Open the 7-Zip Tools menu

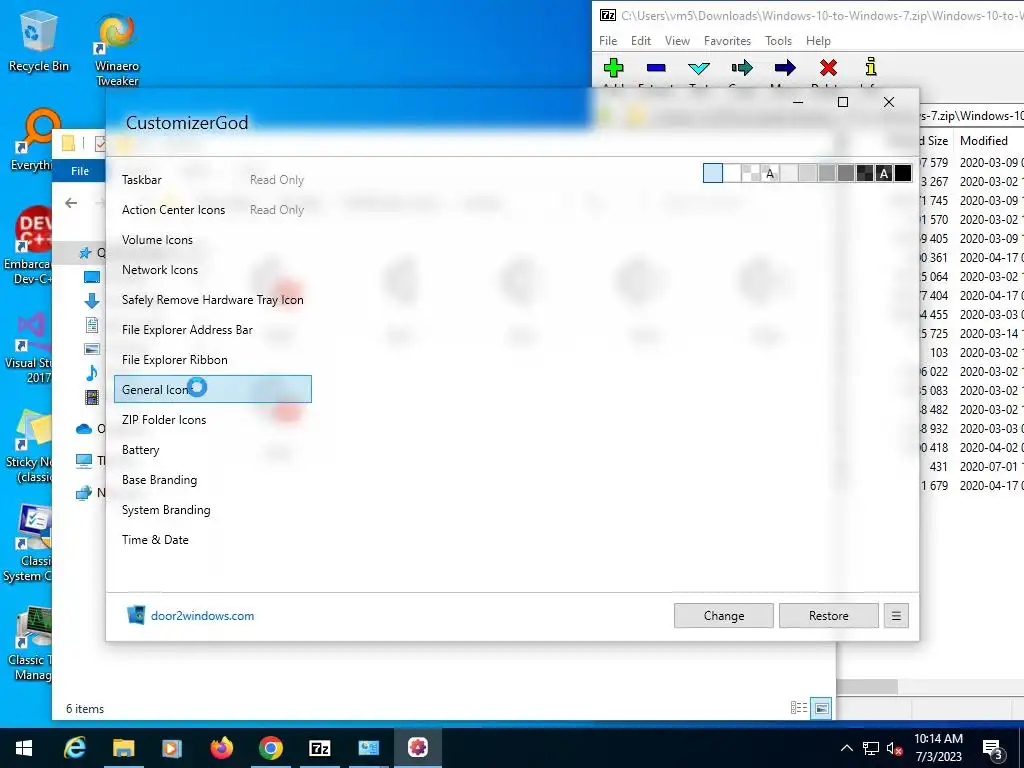click(x=778, y=40)
